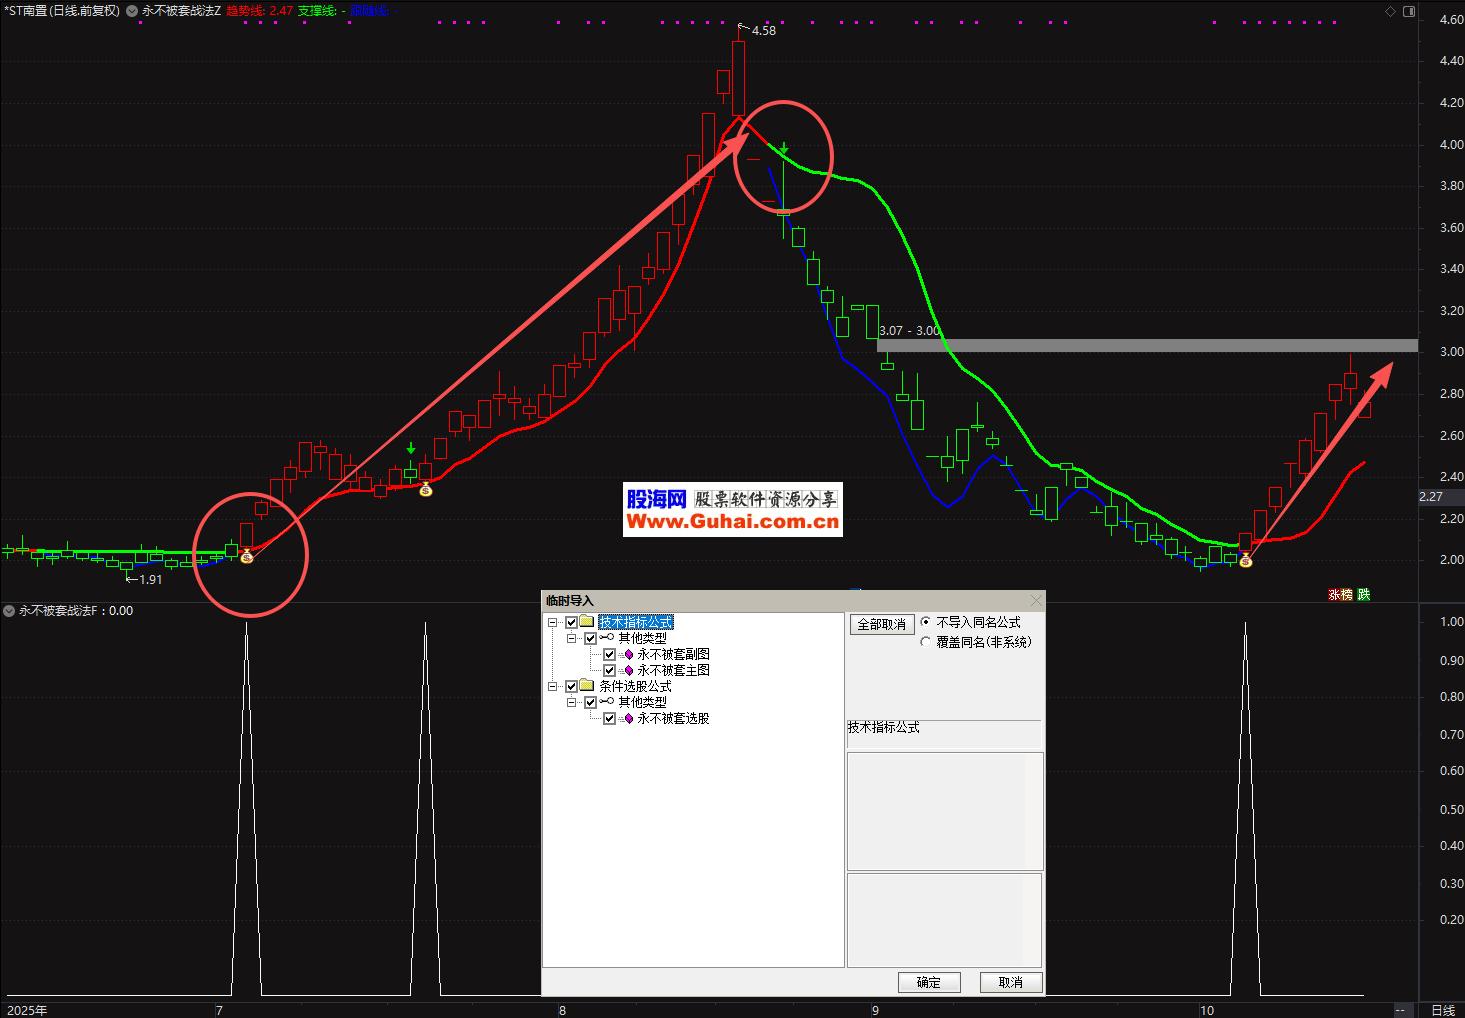
Task: Click the pink formula icon beside 永不被套选股
Action: click(x=628, y=719)
